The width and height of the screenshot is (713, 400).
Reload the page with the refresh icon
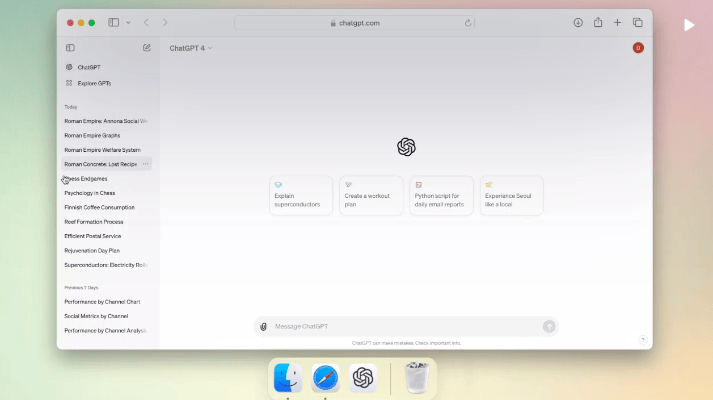467,23
